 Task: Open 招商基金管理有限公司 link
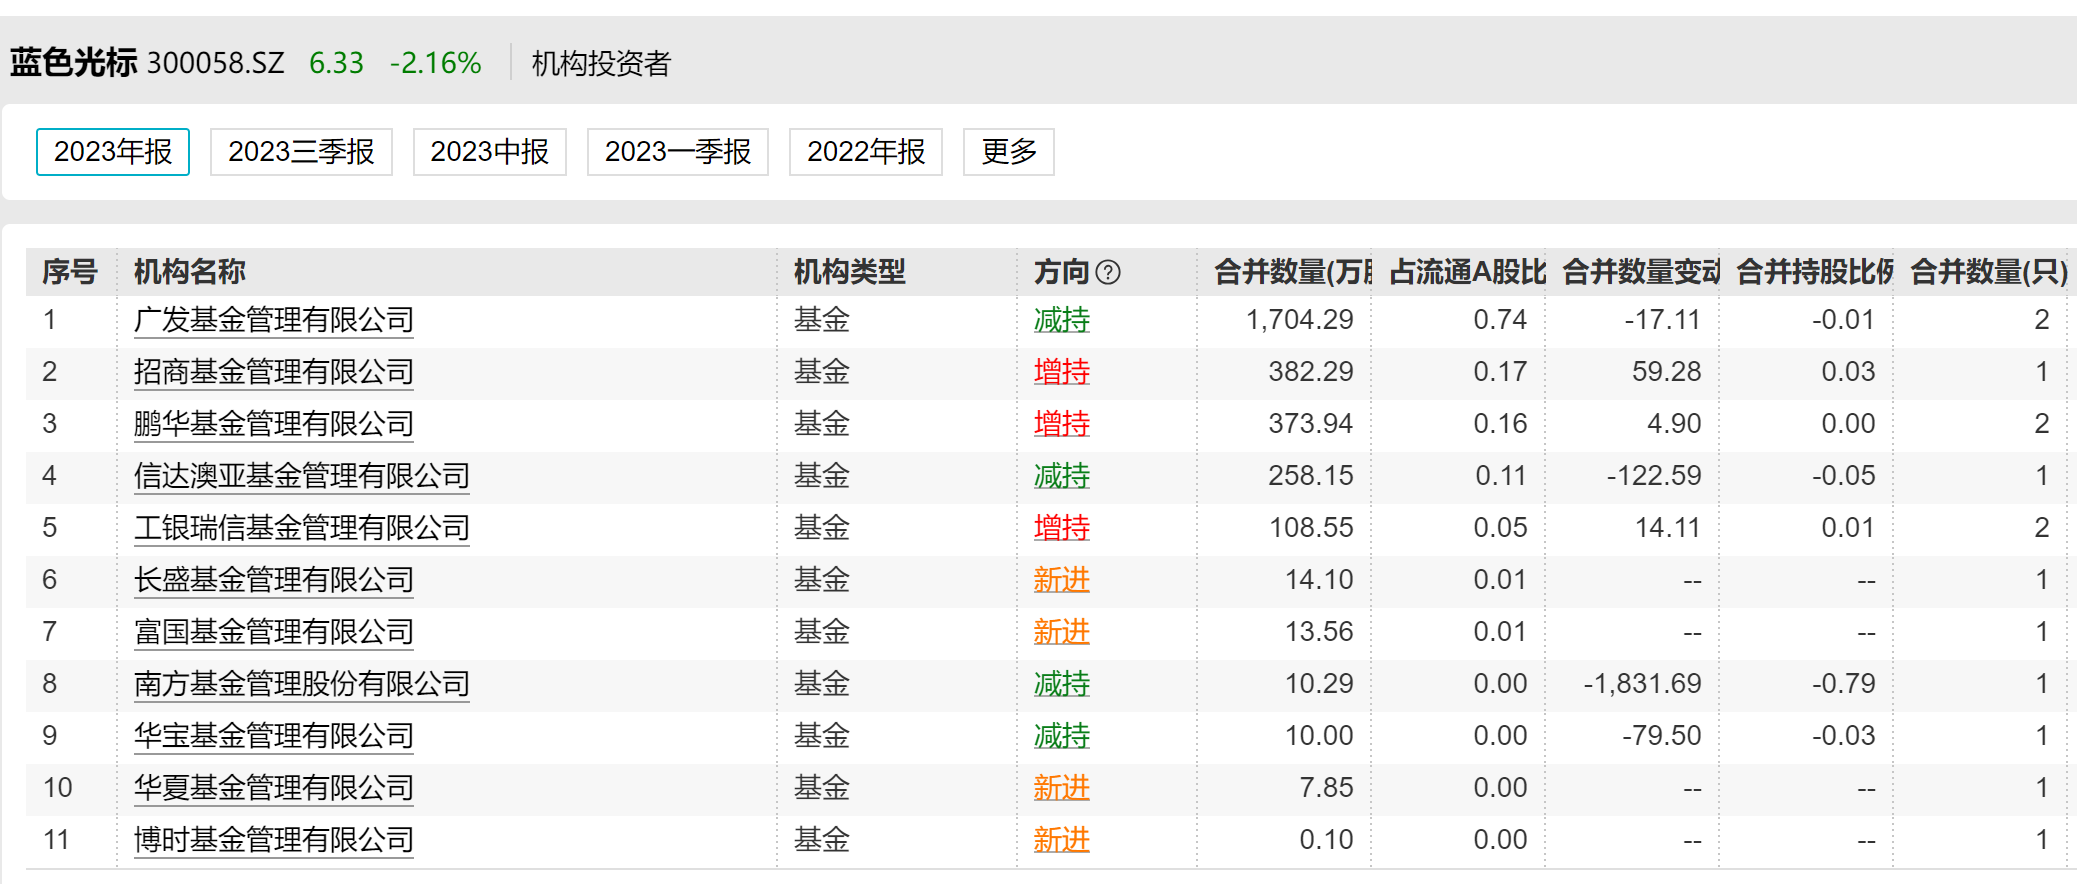click(274, 372)
